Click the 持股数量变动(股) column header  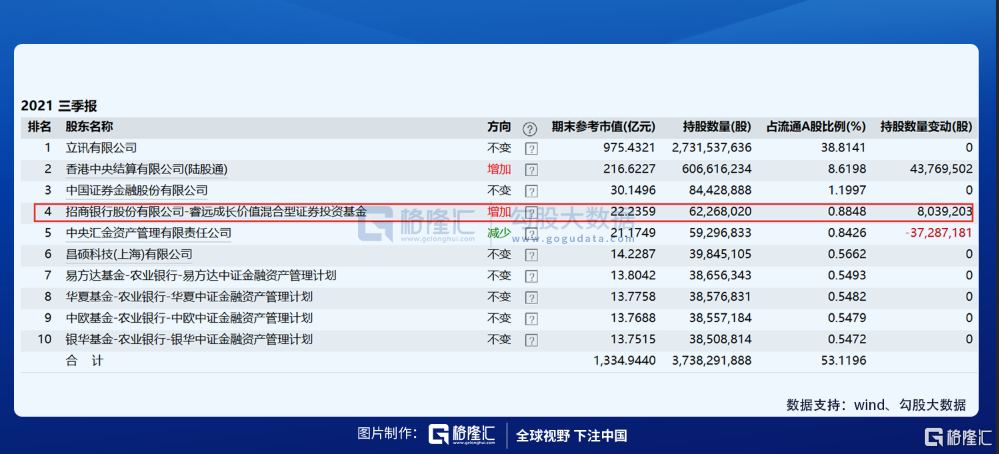(x=926, y=127)
